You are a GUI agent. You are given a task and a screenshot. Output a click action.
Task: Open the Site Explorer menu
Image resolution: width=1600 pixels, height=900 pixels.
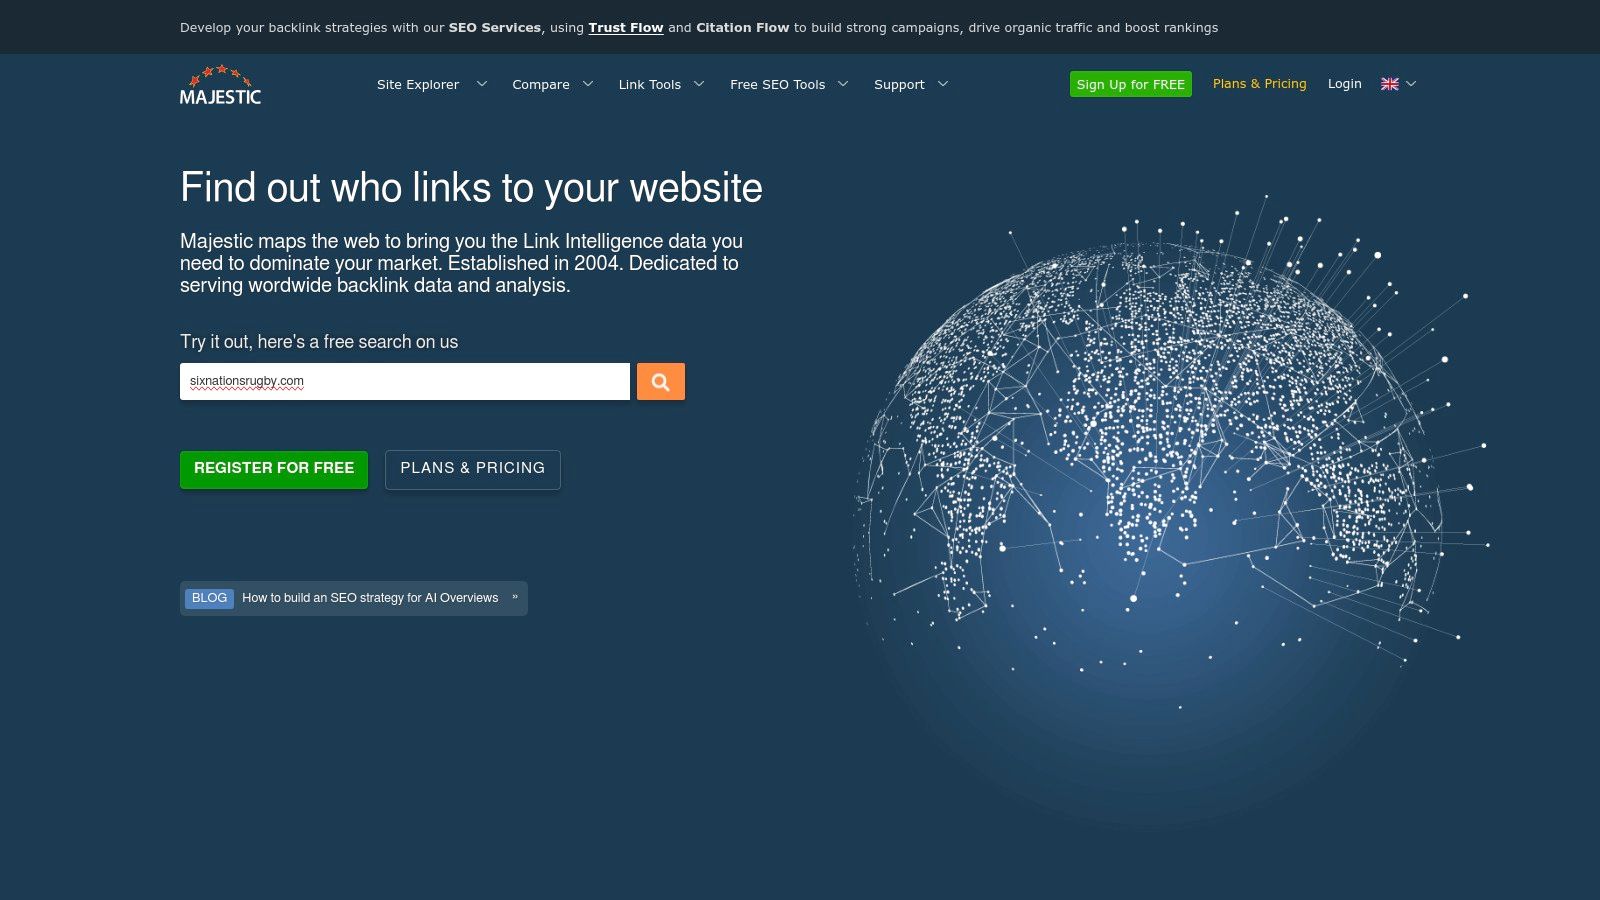click(418, 85)
